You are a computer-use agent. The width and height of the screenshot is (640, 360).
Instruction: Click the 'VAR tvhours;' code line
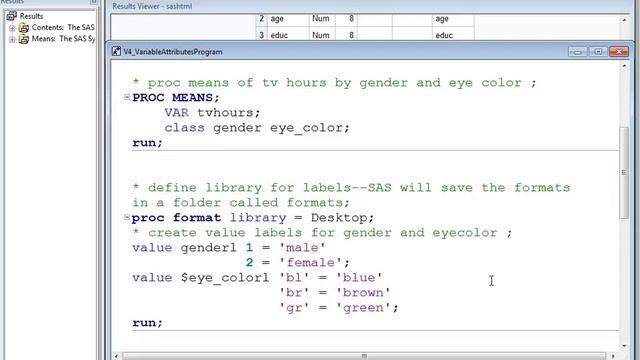point(212,113)
